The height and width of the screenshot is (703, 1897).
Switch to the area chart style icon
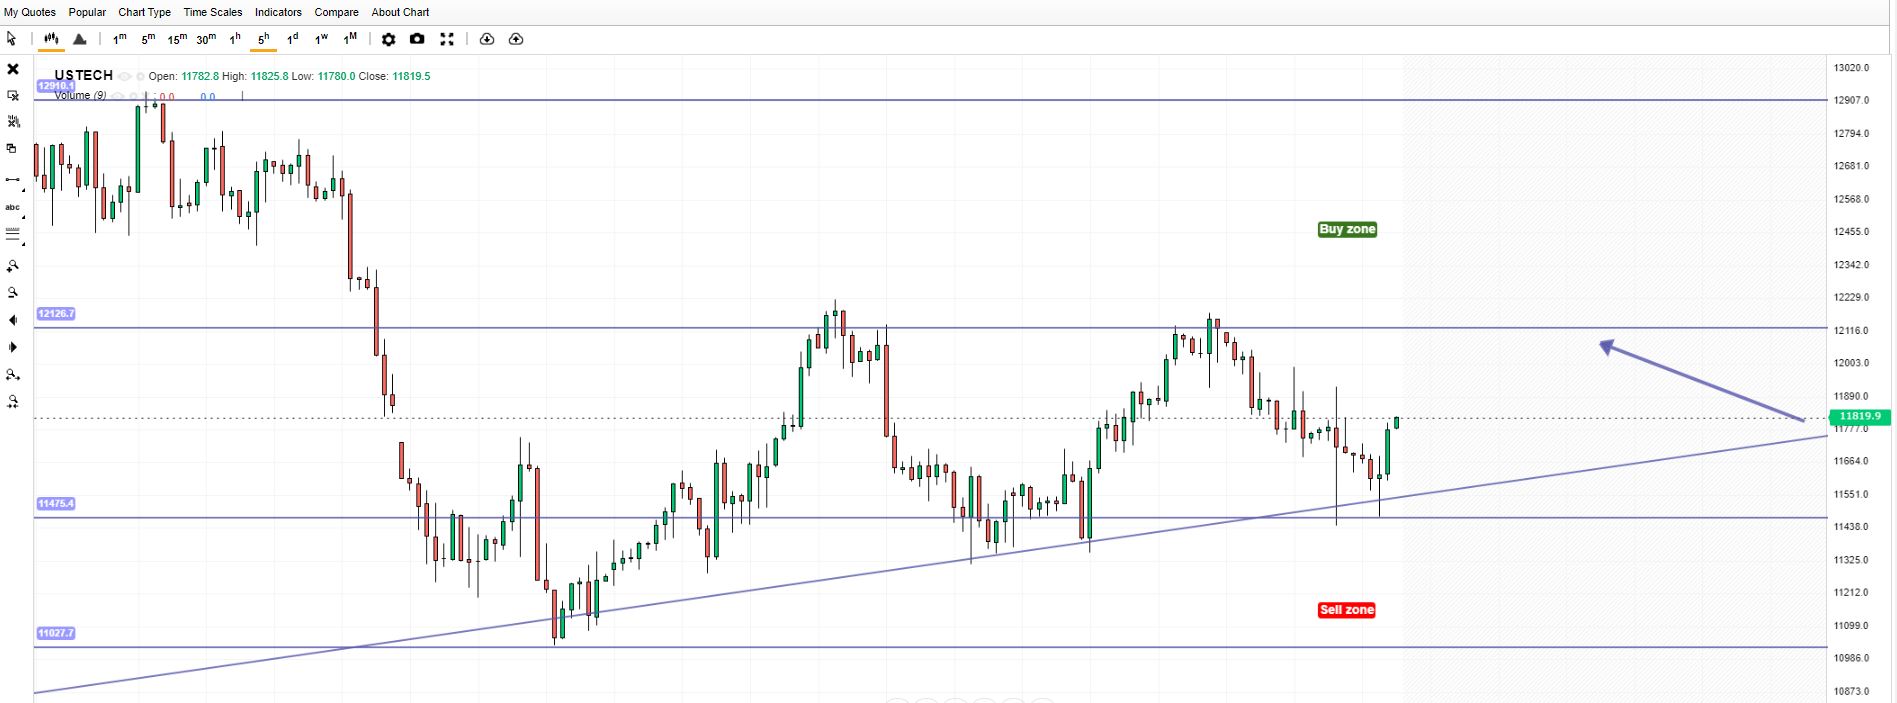[80, 39]
